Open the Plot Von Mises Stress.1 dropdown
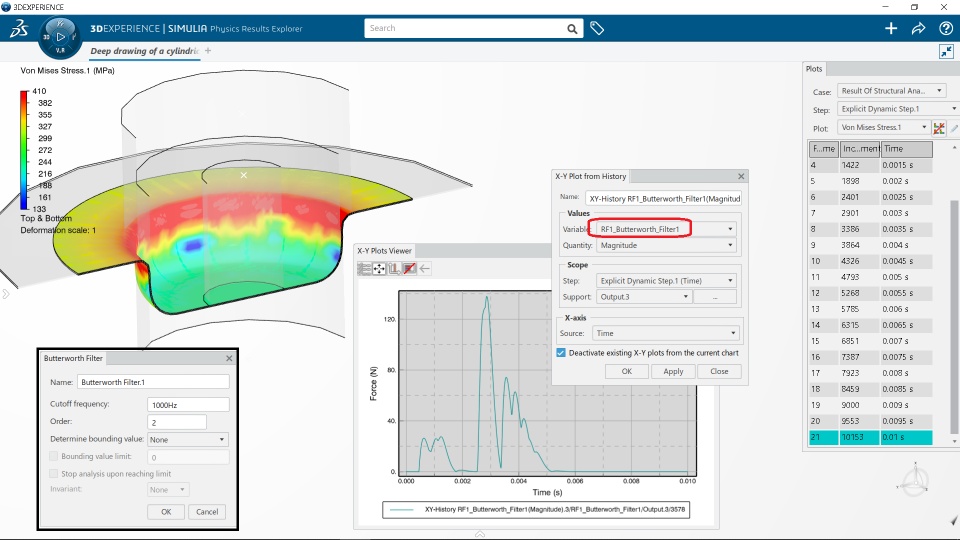The image size is (960, 540). pos(883,127)
